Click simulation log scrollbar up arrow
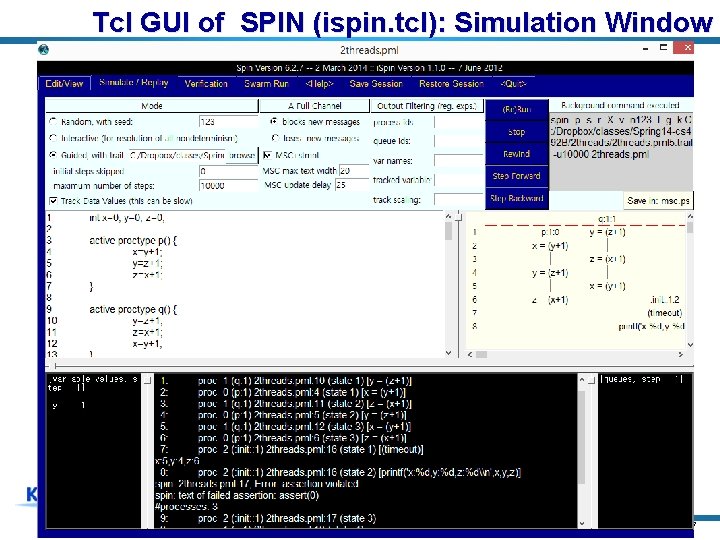Viewport: 720px width, 540px height. pos(581,380)
